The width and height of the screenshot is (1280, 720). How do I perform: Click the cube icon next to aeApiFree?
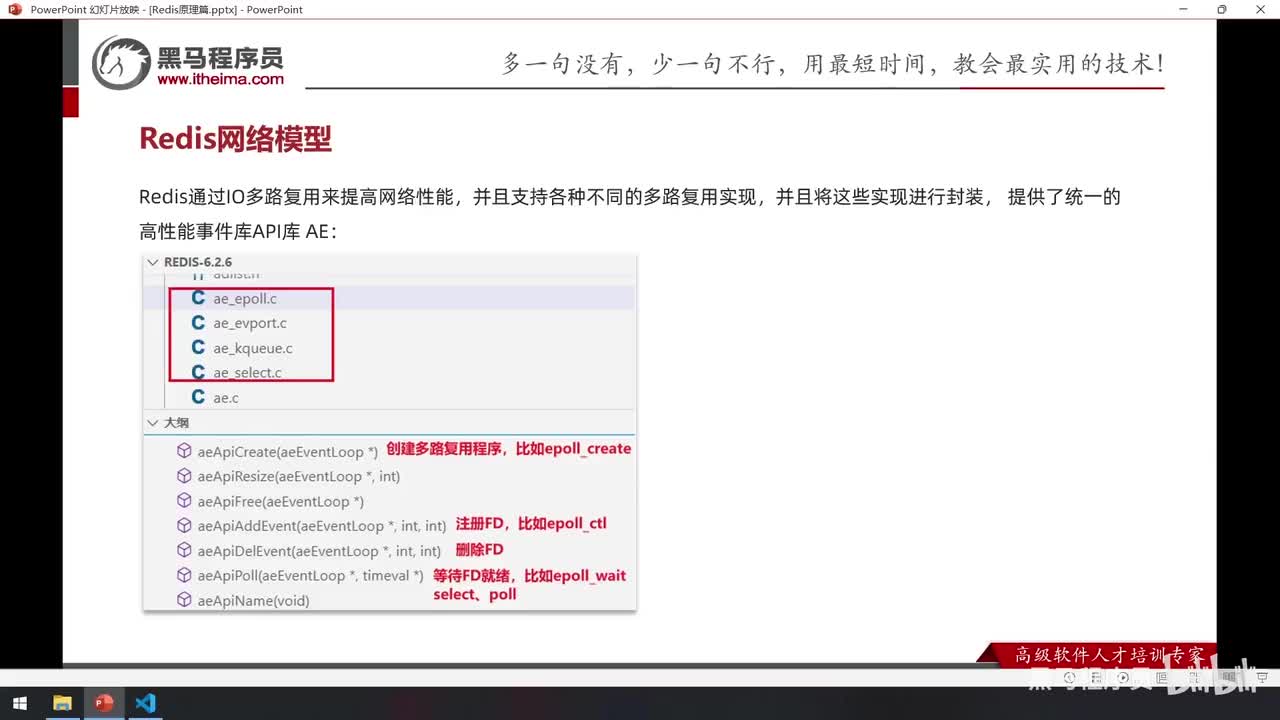(184, 501)
